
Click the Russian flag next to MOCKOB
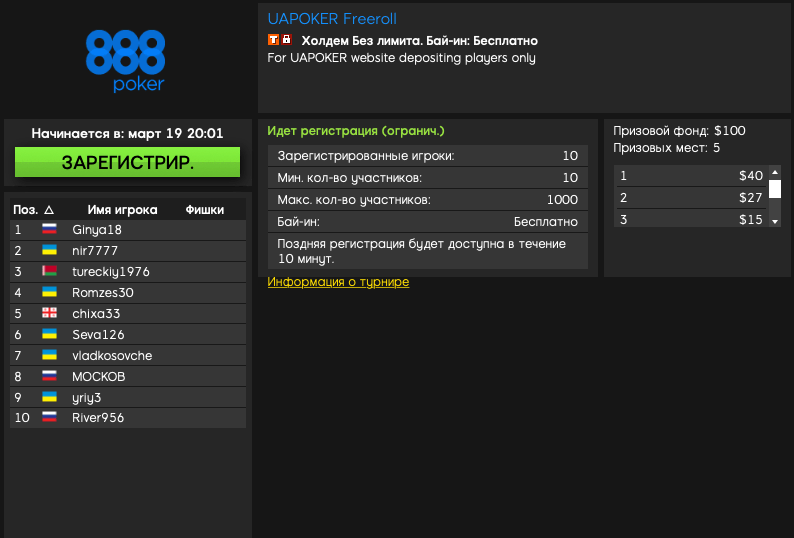(x=49, y=376)
